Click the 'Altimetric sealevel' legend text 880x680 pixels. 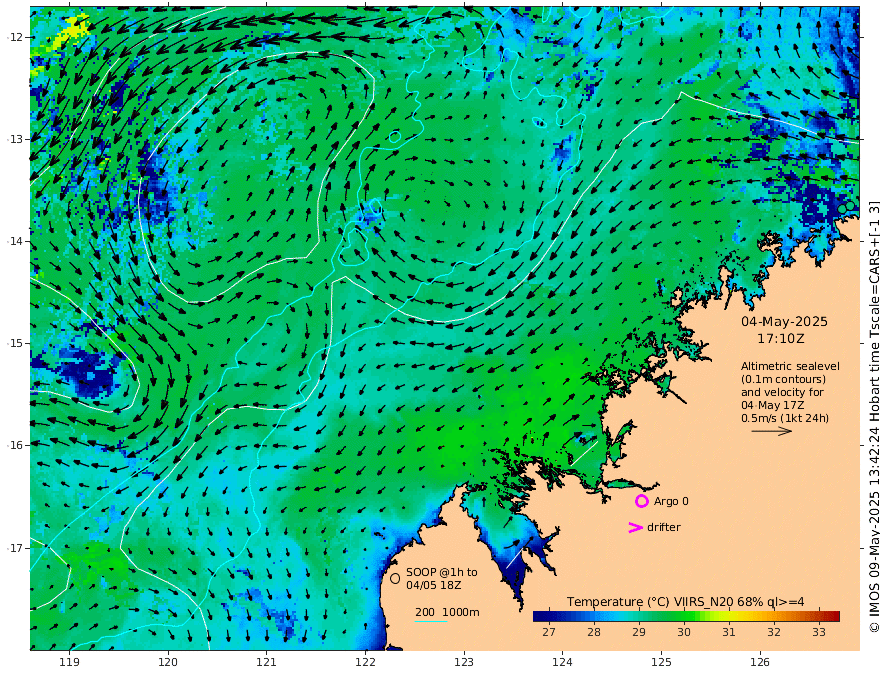tap(790, 366)
